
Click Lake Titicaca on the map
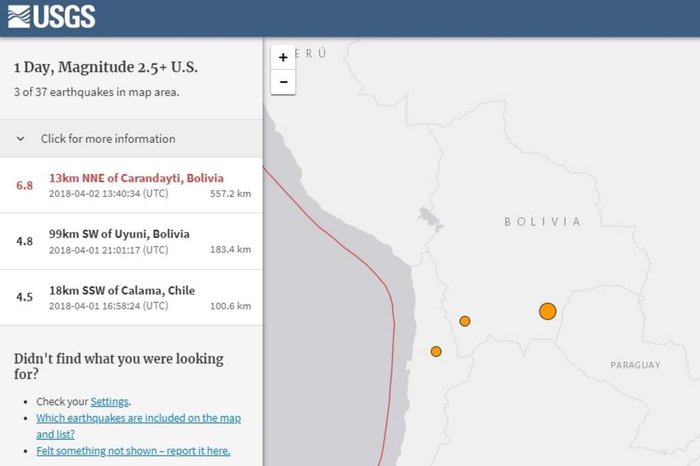click(x=432, y=217)
